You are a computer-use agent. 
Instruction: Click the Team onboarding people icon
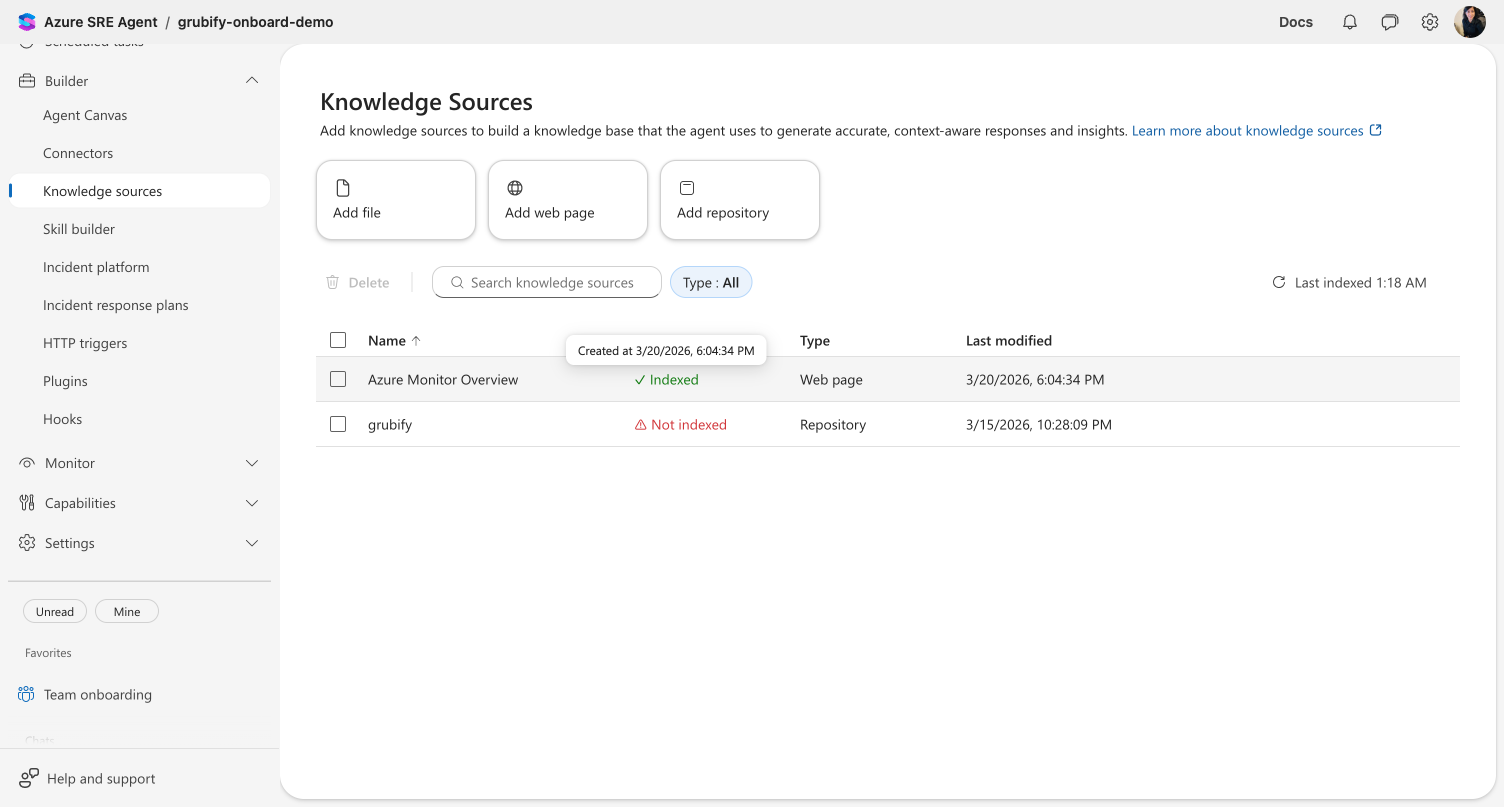click(x=27, y=695)
